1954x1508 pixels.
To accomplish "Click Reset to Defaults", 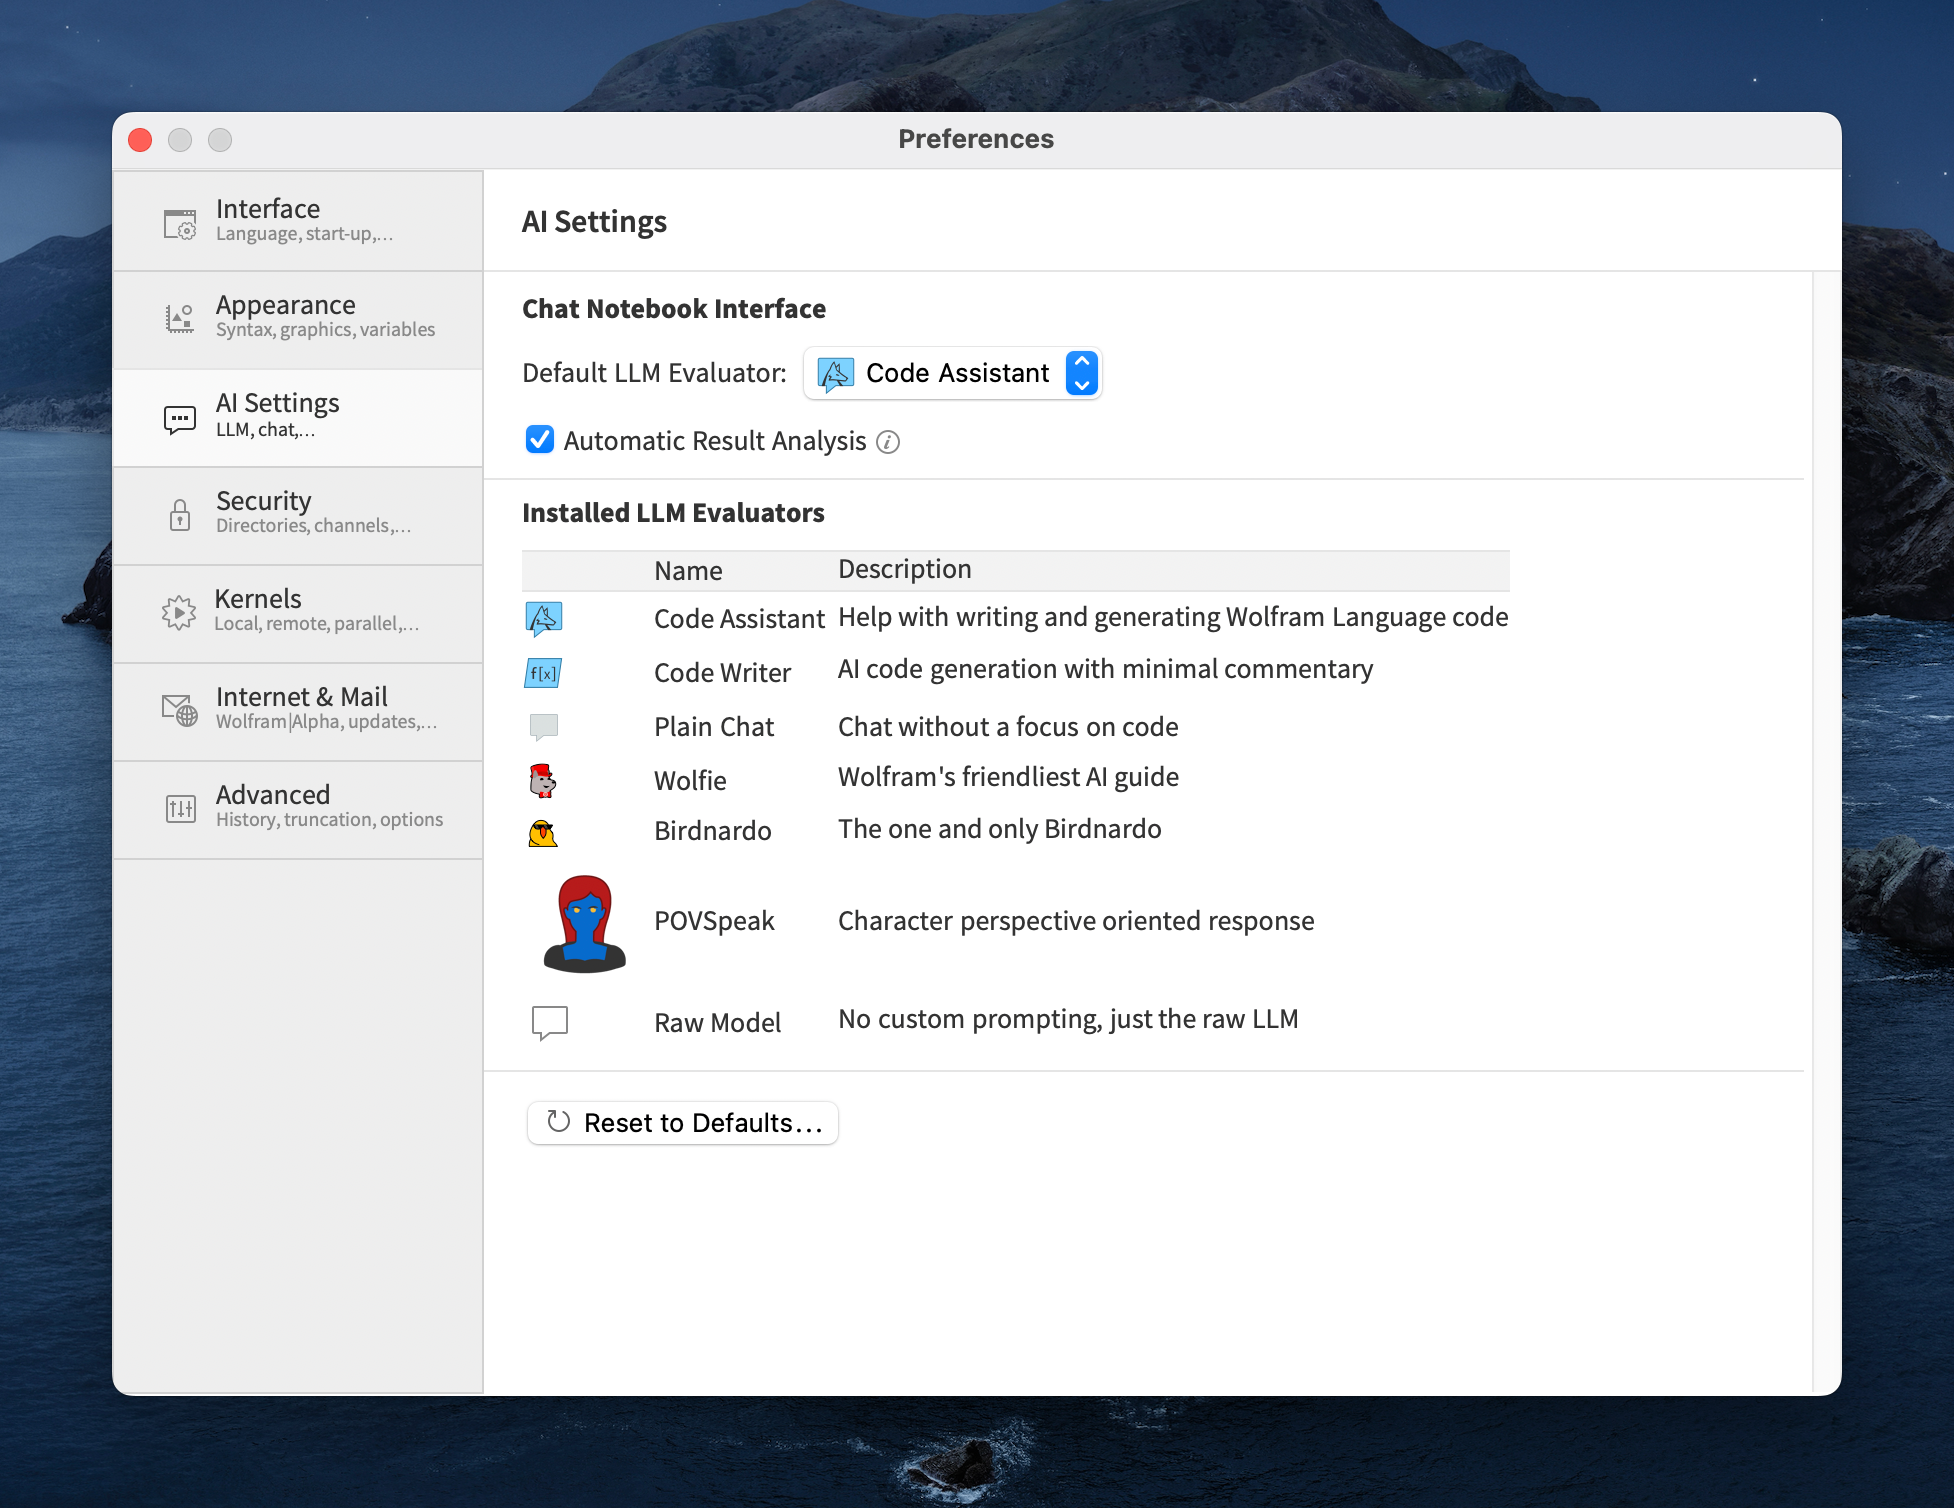I will pyautogui.click(x=682, y=1122).
